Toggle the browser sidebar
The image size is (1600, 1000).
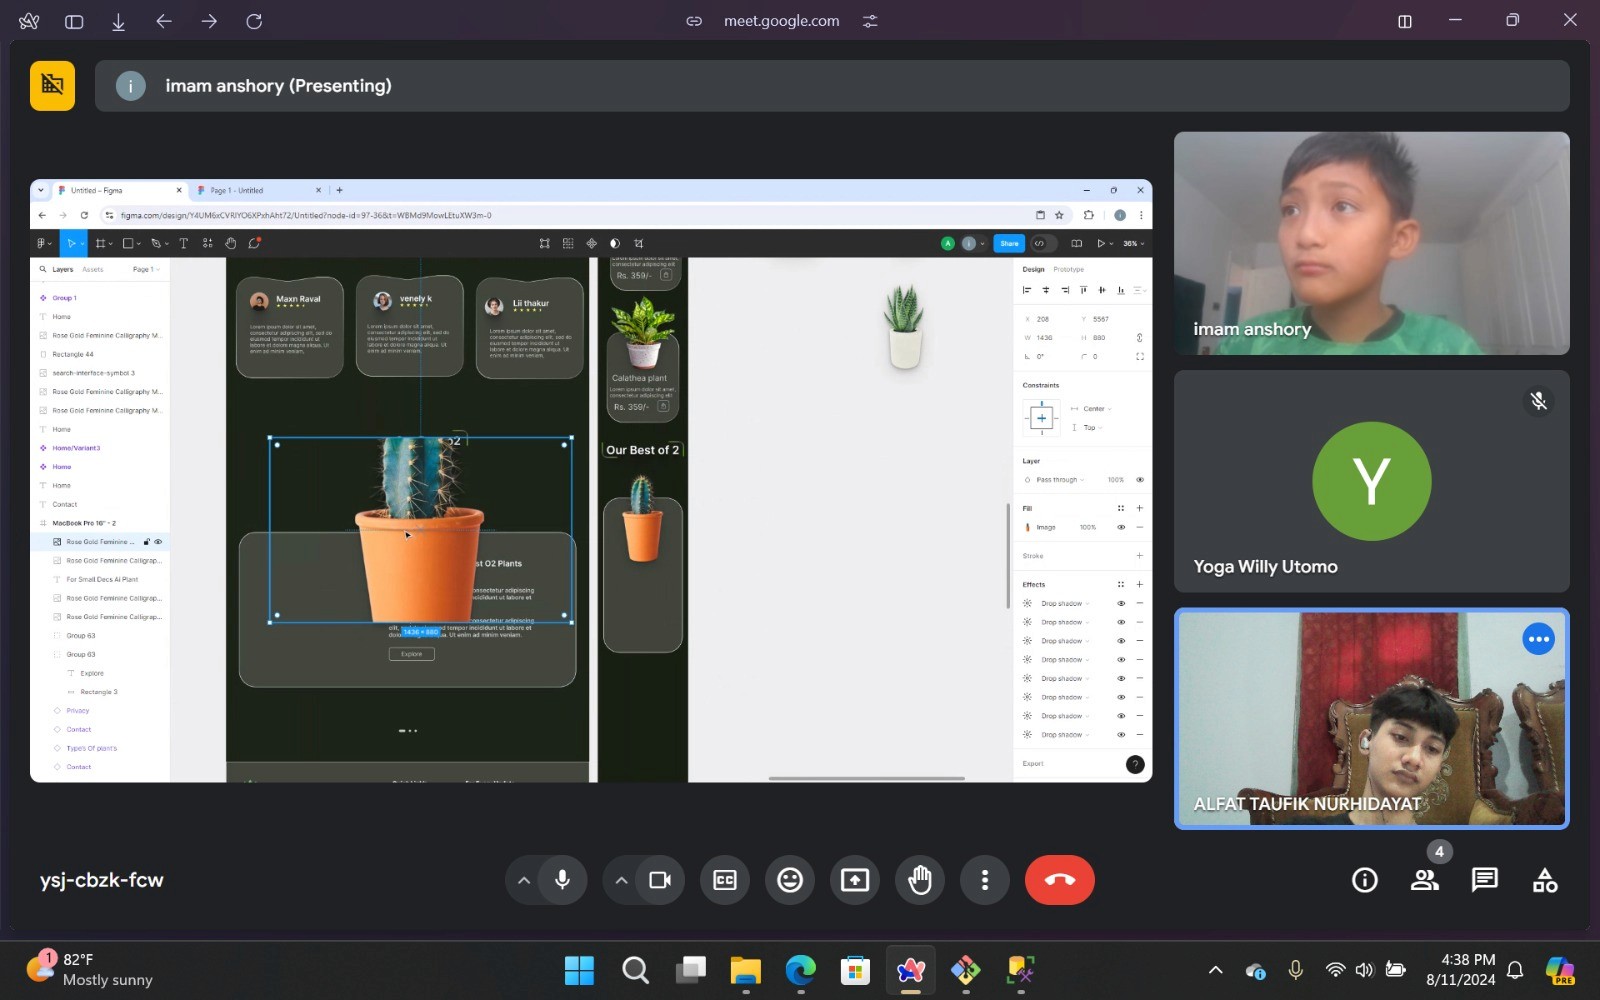(x=74, y=21)
